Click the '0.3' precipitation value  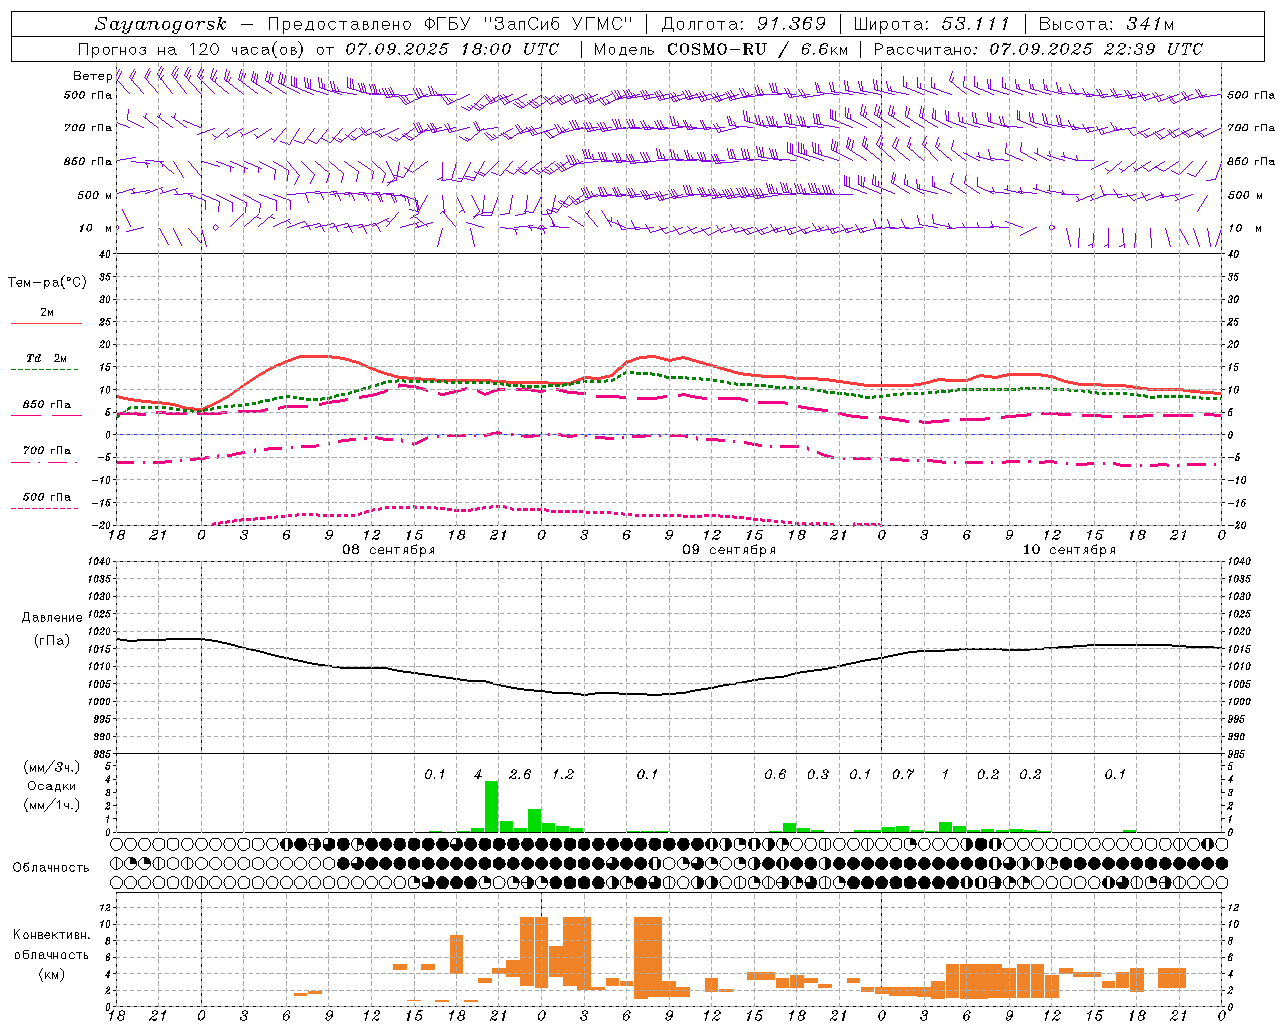pos(818,775)
